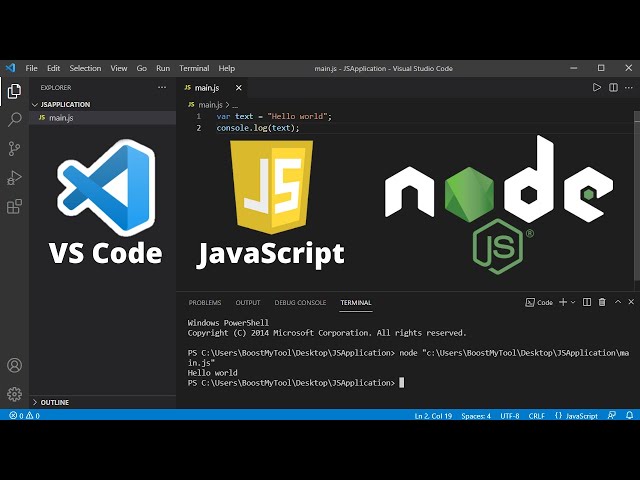Click the EXPLORER sidebar title

tap(56, 88)
